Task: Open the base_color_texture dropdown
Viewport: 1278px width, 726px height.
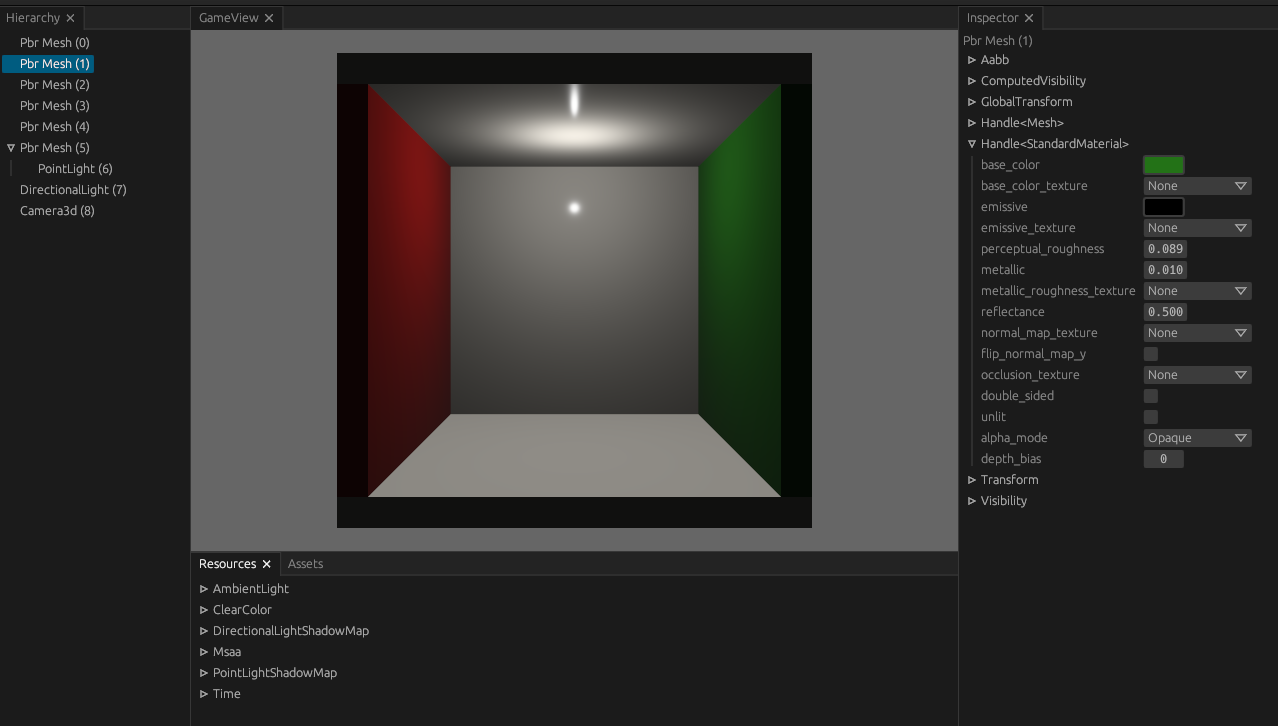Action: pos(1198,186)
